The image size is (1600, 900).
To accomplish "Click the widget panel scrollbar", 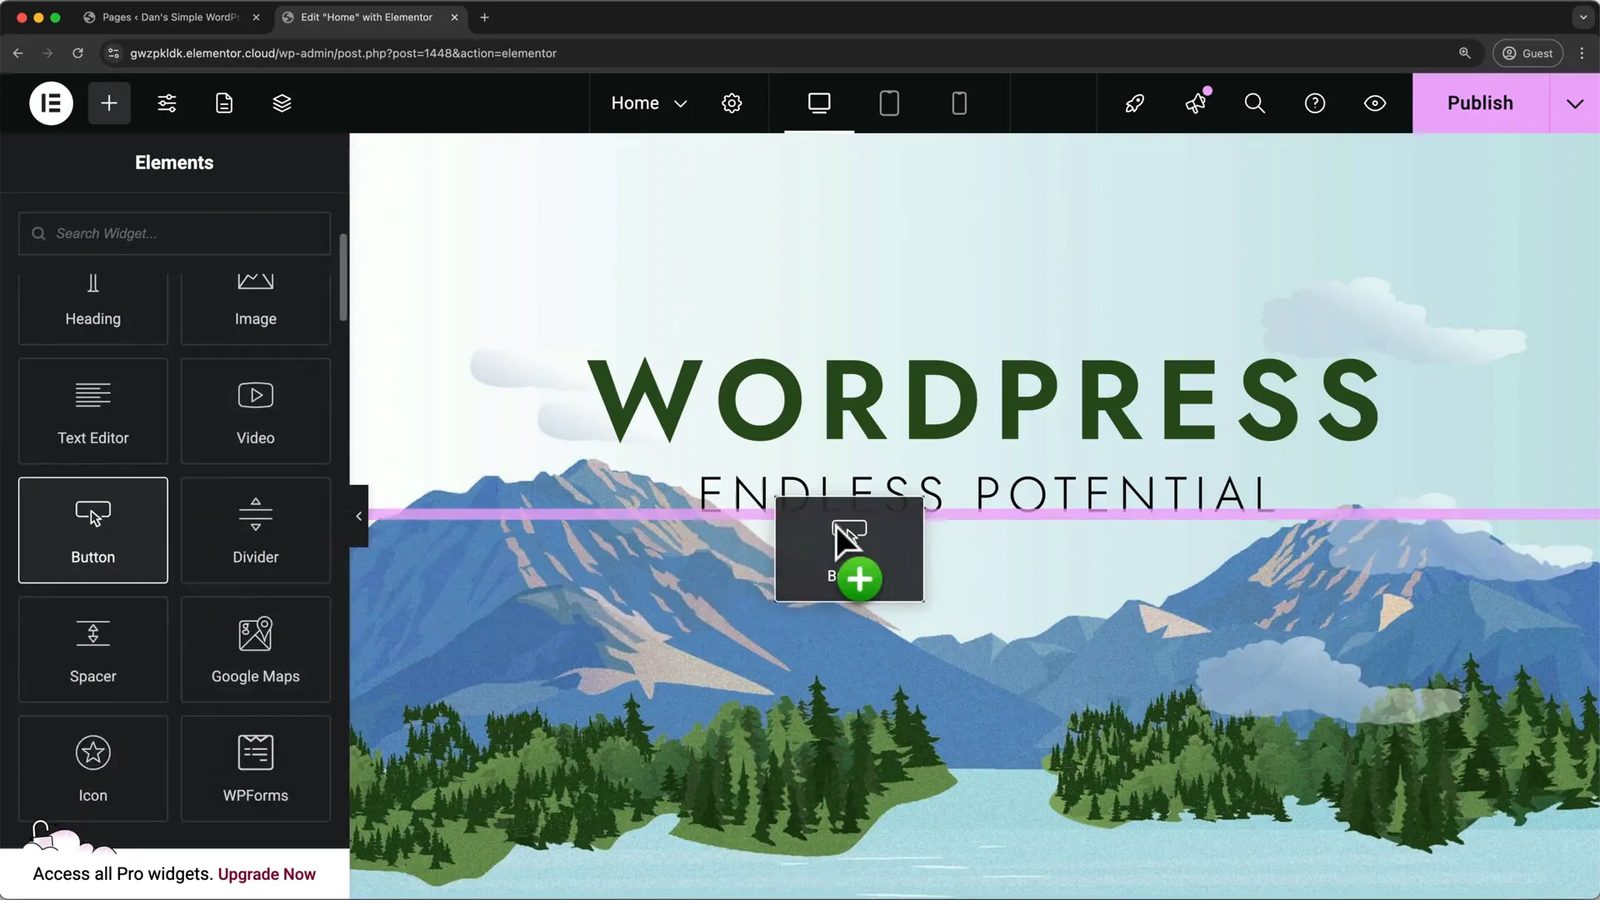I will coord(343,277).
